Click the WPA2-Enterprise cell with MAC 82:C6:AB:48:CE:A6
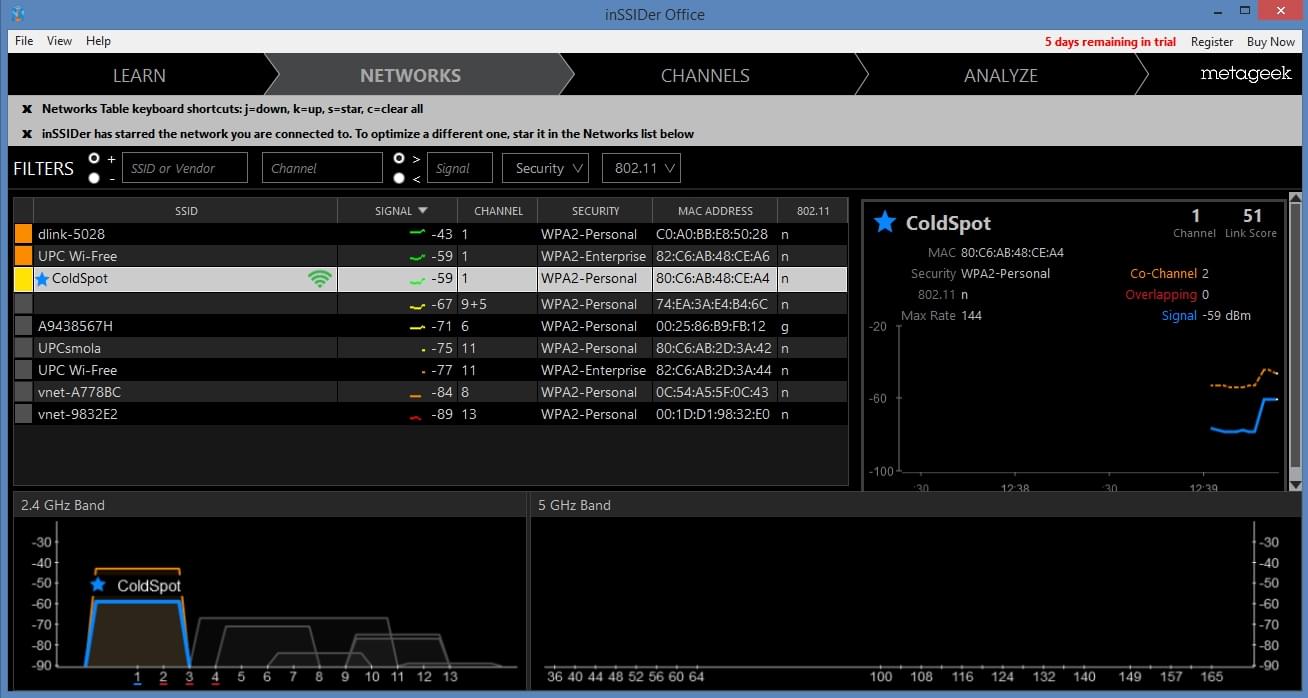The image size is (1308, 698). coord(594,256)
